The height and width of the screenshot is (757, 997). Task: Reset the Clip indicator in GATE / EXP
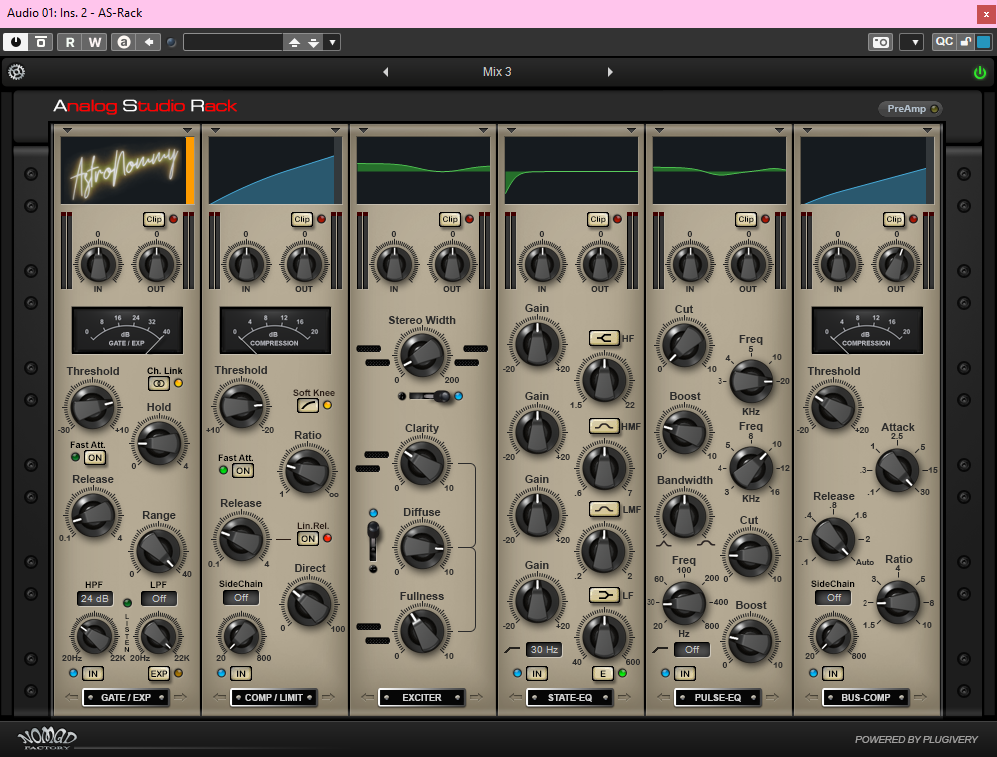coord(154,219)
